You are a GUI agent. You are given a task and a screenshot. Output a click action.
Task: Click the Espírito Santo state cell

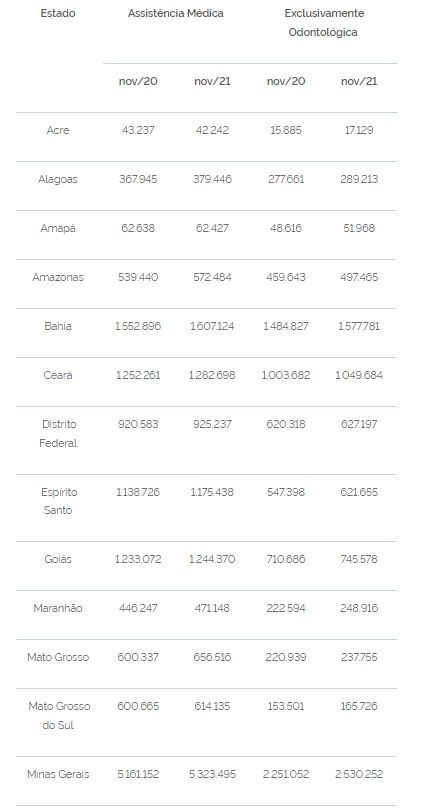pos(58,501)
